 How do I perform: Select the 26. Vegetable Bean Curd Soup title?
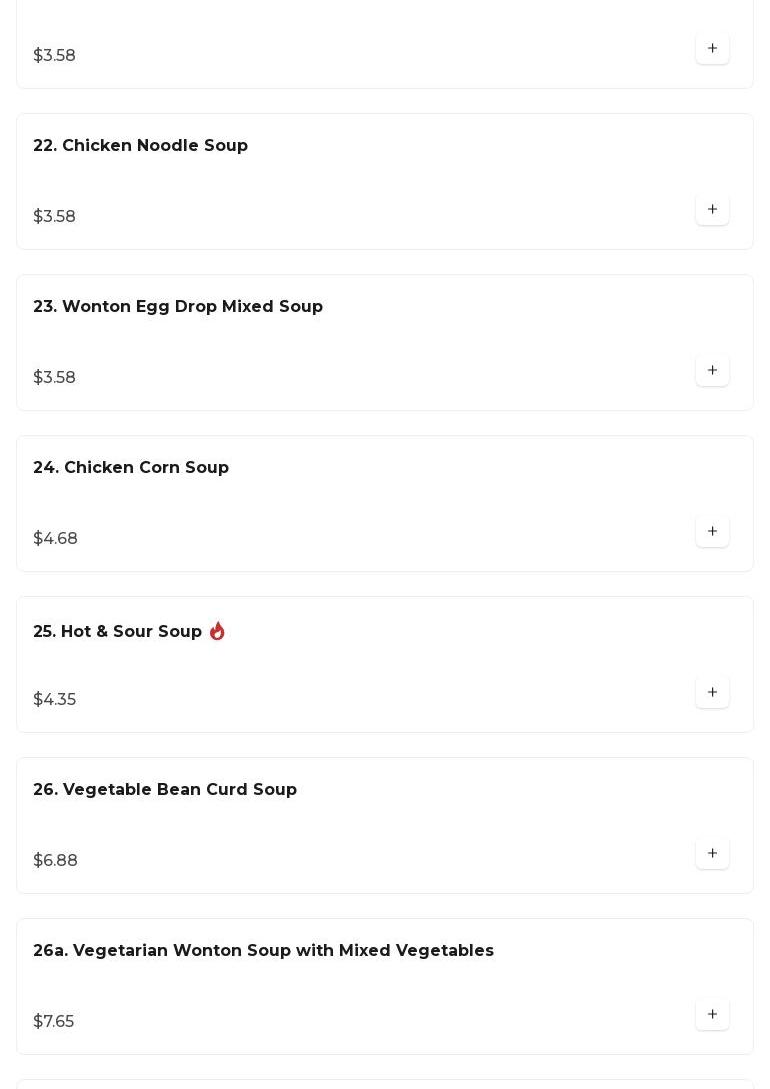pos(165,790)
